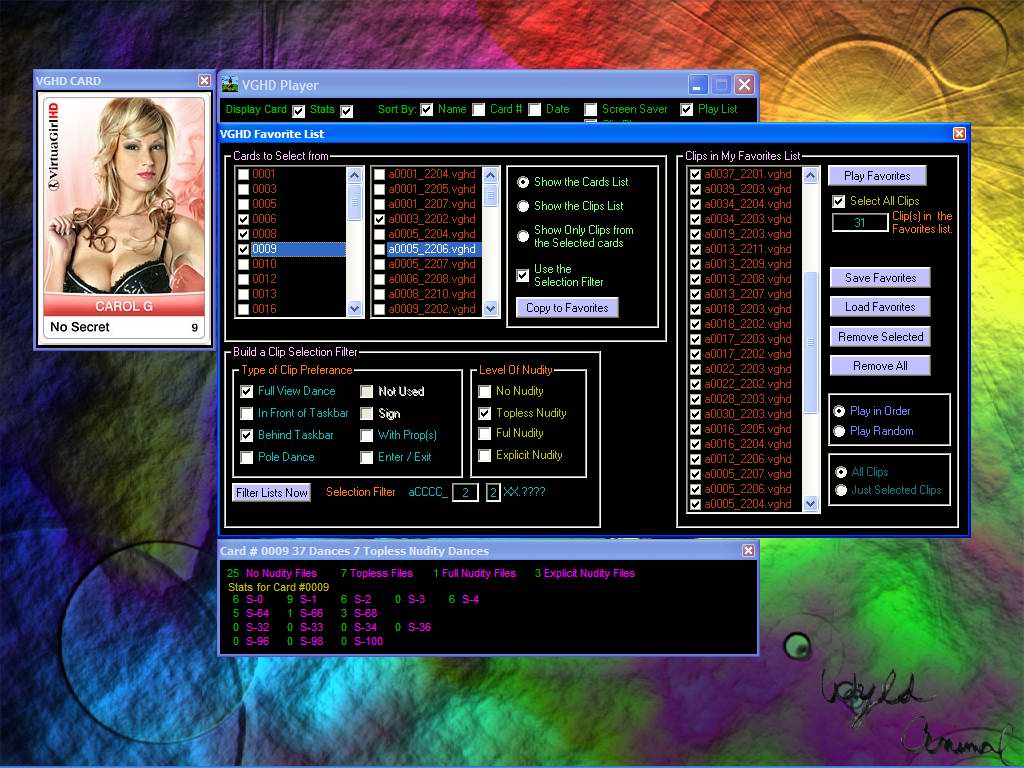Screen dimensions: 1024x768
Task: Close the Card # 0009 stats window
Action: pyautogui.click(x=748, y=551)
